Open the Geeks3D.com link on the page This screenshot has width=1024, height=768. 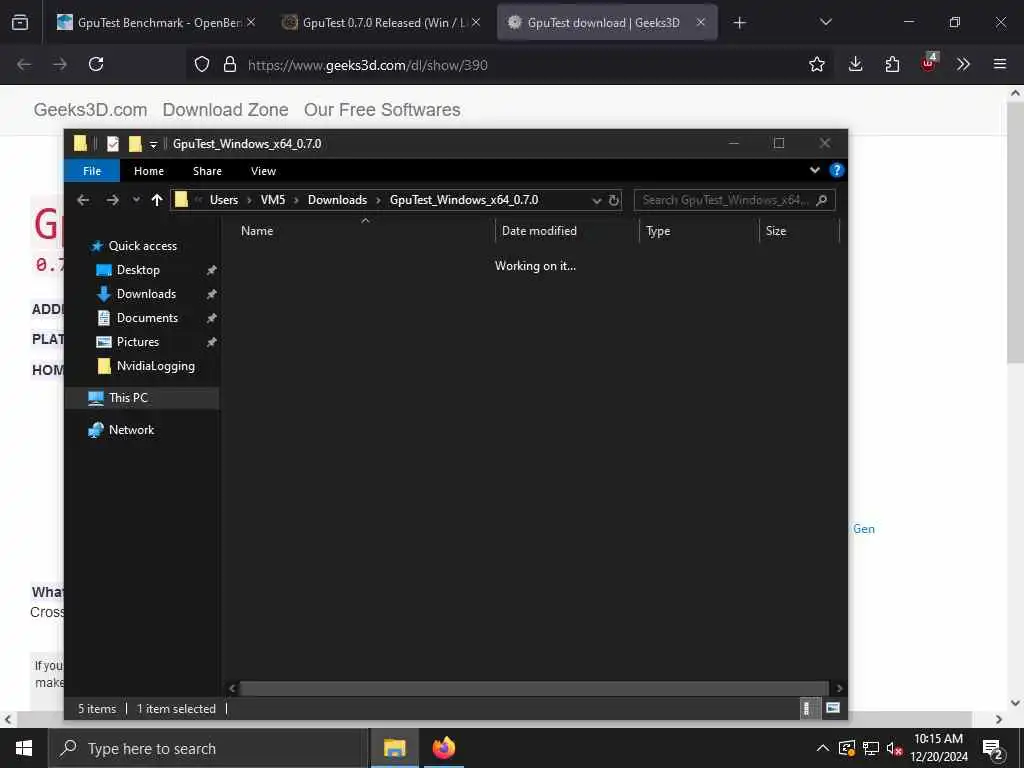[x=90, y=110]
